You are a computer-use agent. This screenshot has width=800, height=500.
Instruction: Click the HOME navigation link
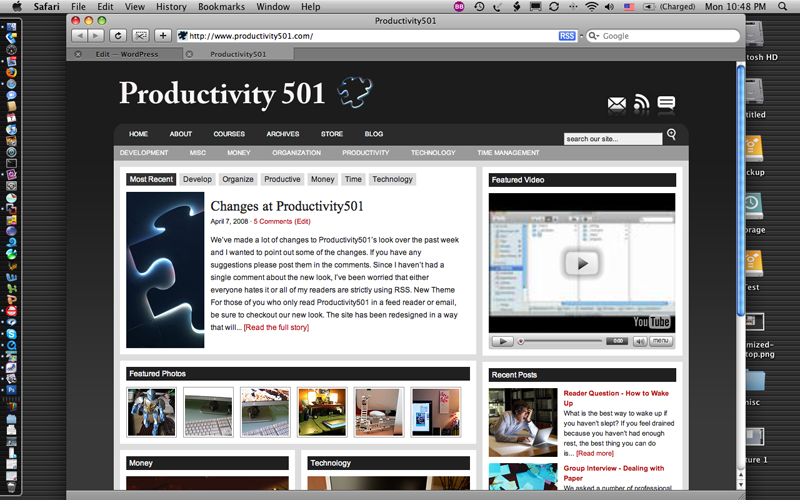[x=138, y=134]
